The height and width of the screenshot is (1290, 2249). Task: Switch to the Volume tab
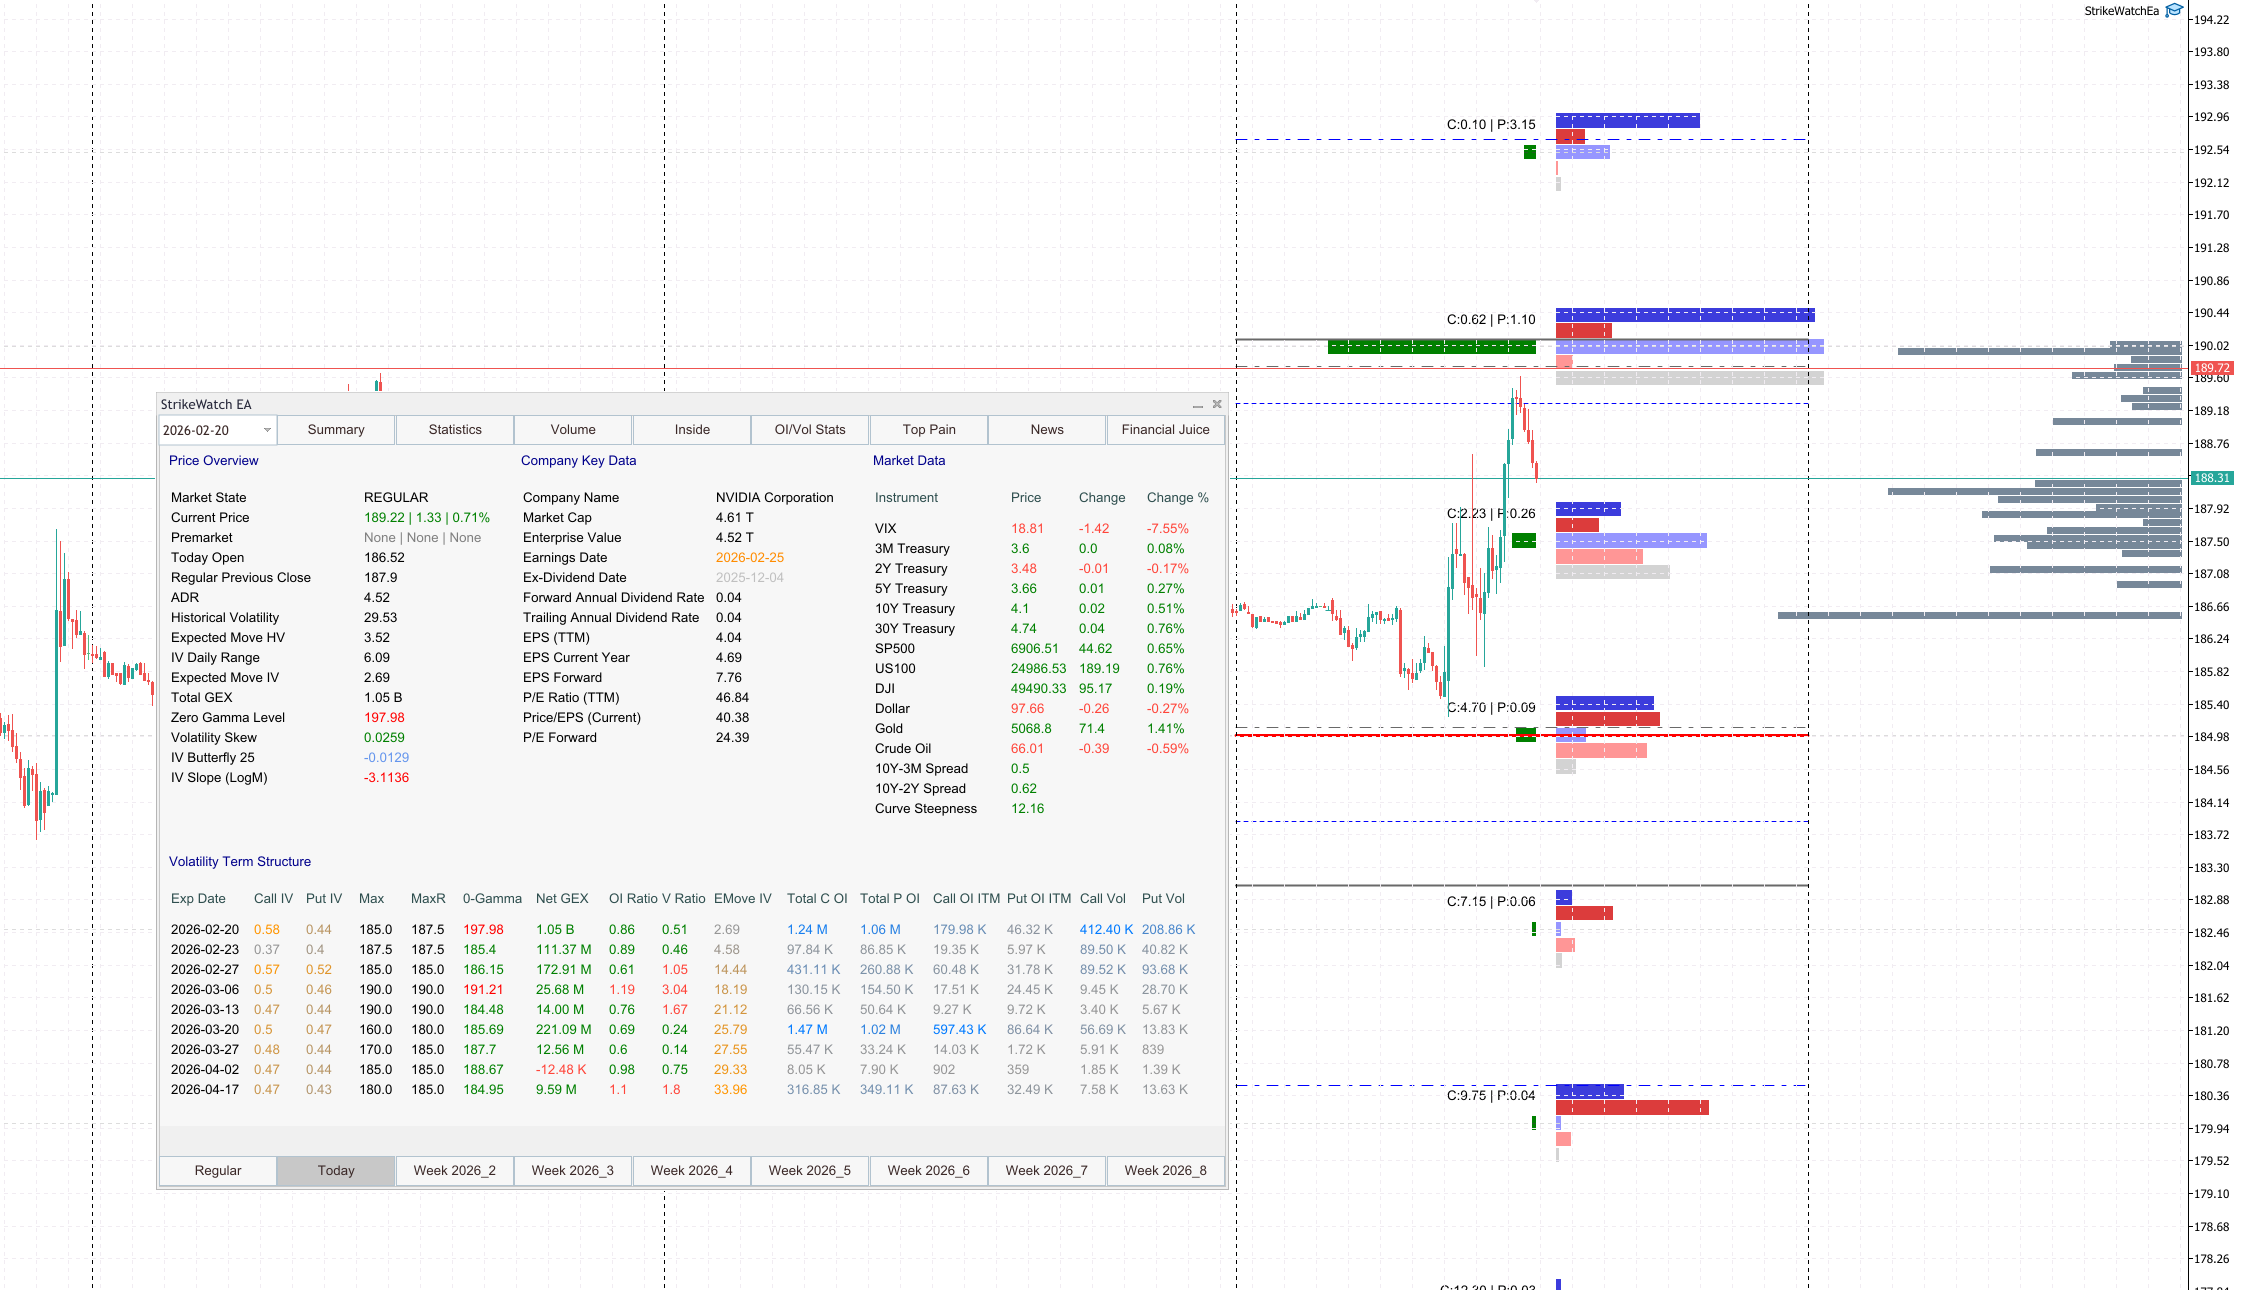[x=572, y=429]
